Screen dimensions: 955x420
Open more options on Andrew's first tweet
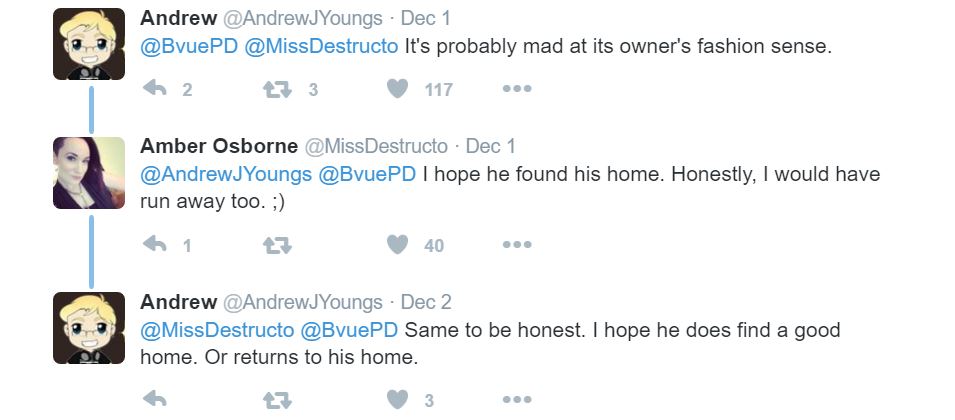pyautogui.click(x=517, y=89)
